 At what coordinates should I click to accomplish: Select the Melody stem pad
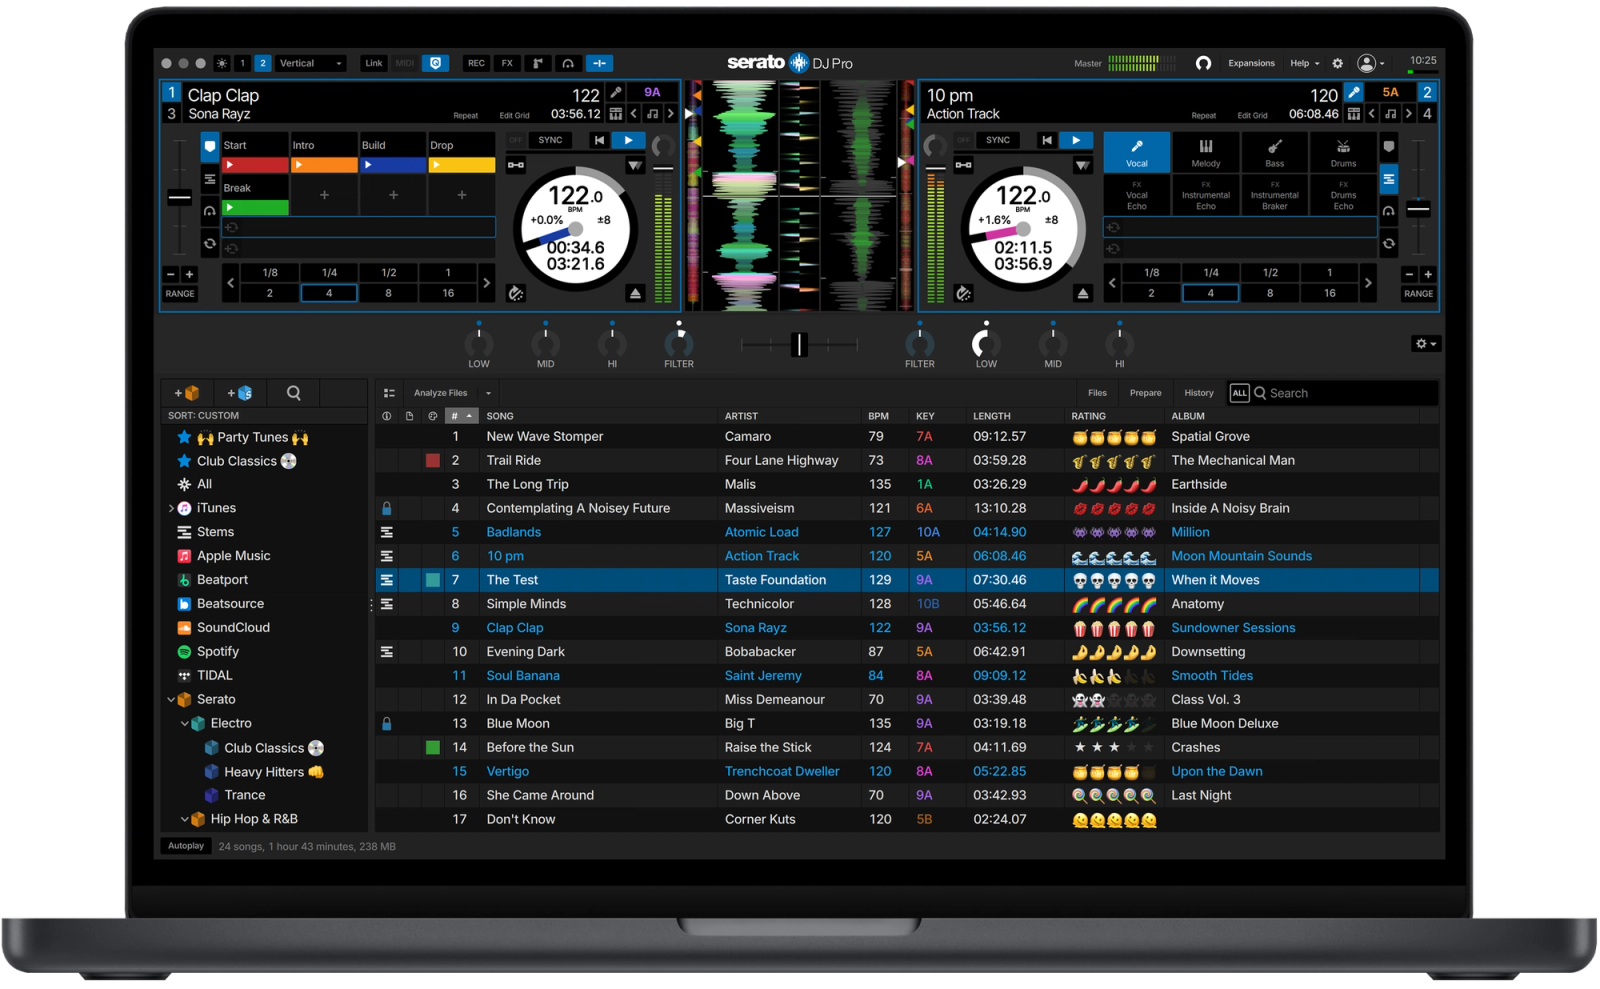pos(1205,152)
